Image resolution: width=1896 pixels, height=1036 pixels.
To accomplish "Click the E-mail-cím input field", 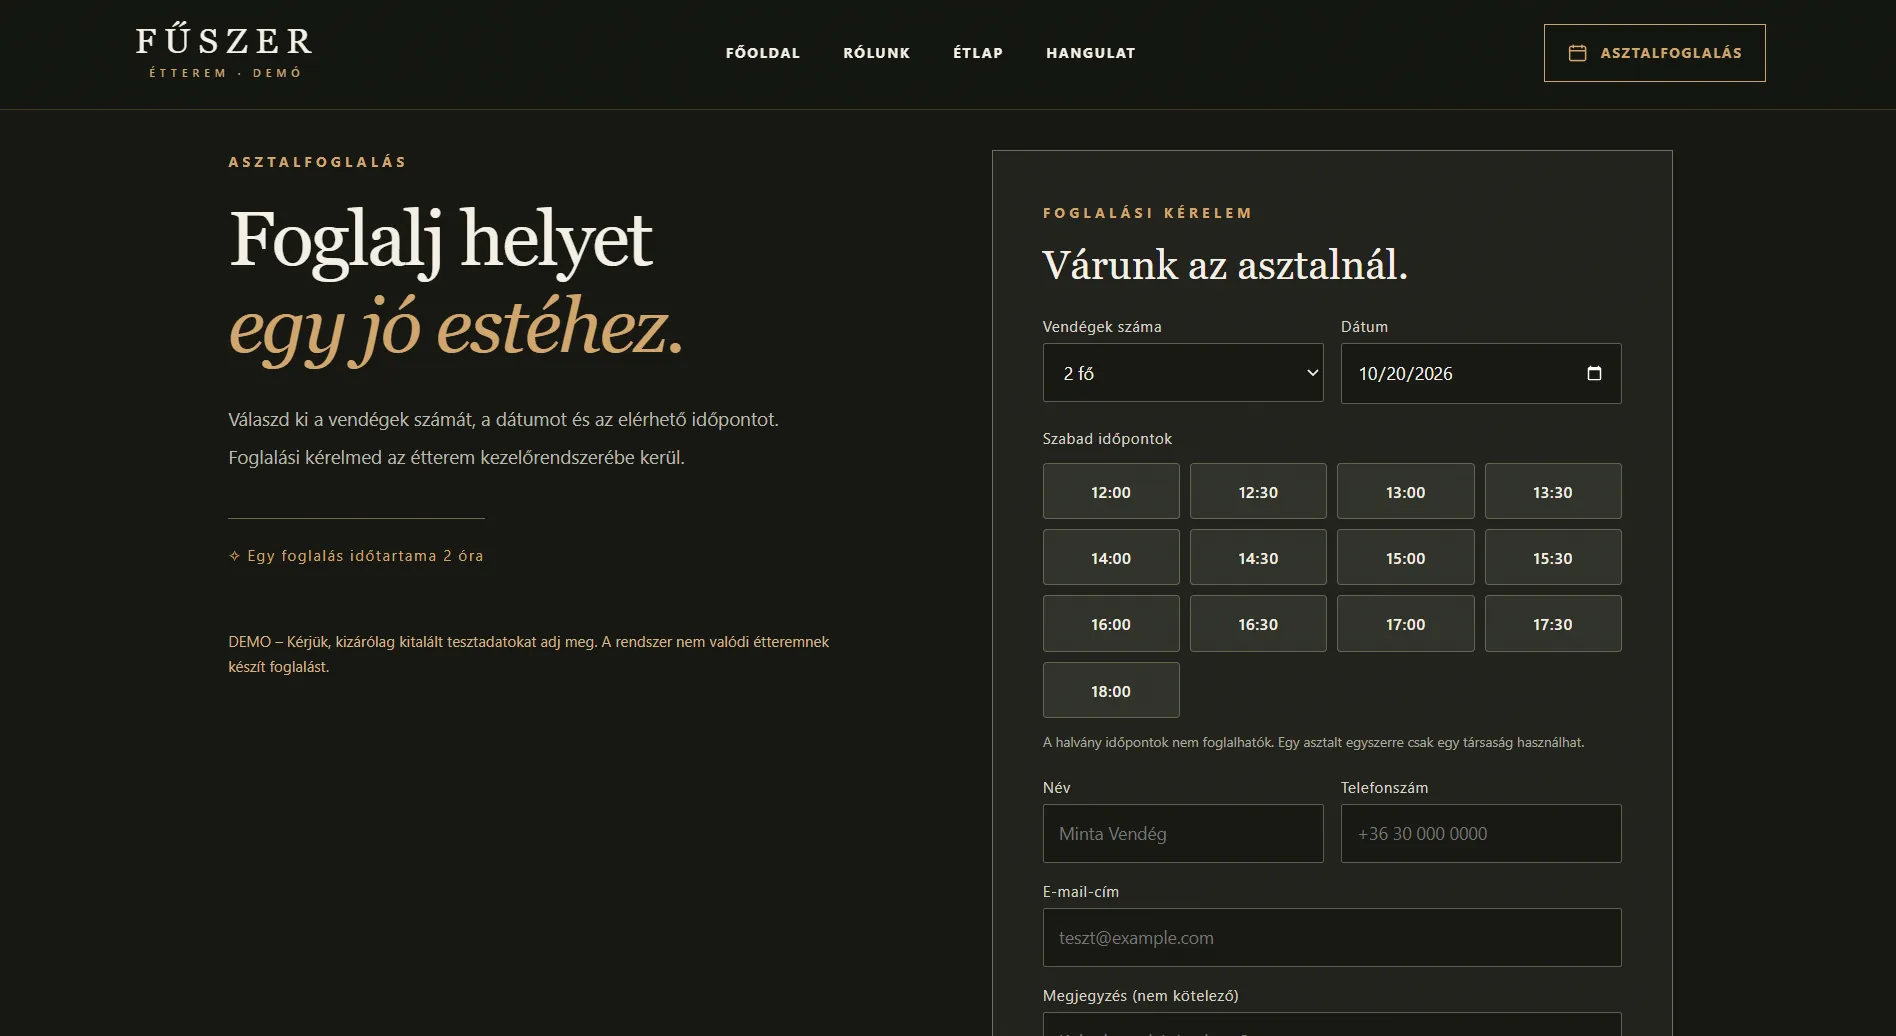I will (x=1332, y=938).
